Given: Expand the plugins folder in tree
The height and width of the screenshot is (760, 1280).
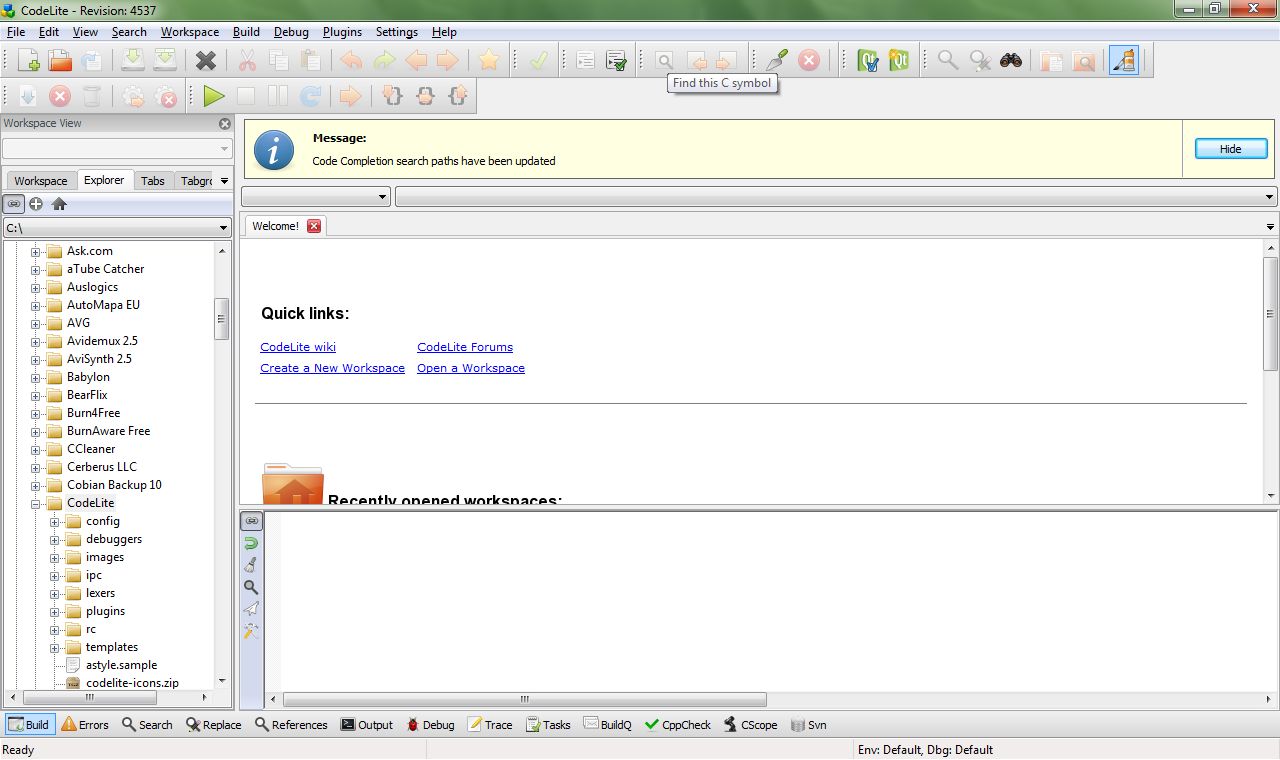Looking at the screenshot, I should click(x=56, y=611).
